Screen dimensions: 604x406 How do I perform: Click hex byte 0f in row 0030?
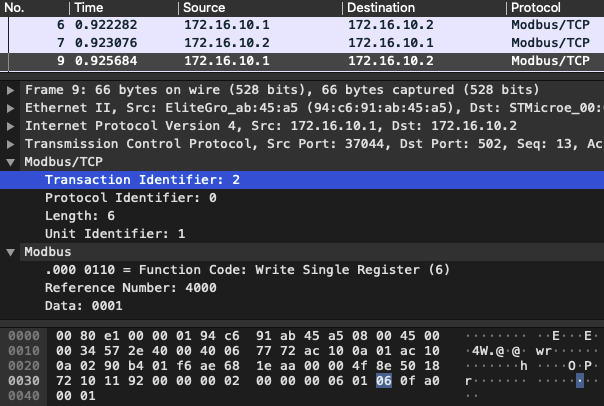(x=408, y=381)
